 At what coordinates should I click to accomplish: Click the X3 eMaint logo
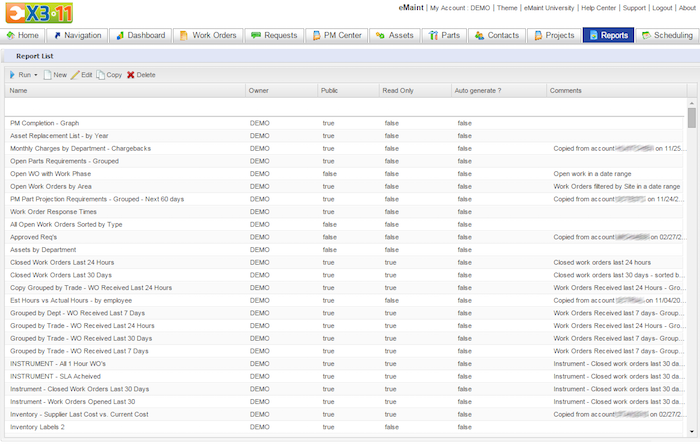pyautogui.click(x=36, y=13)
